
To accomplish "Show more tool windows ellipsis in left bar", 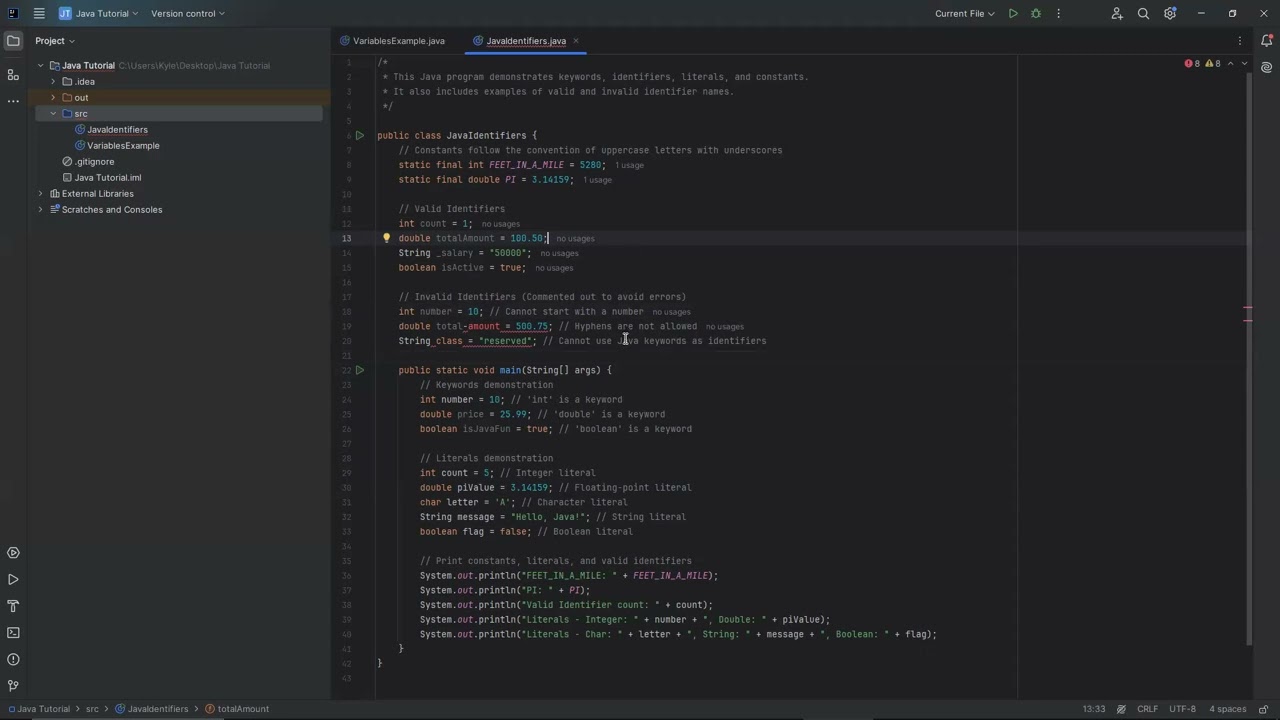I will [x=13, y=101].
